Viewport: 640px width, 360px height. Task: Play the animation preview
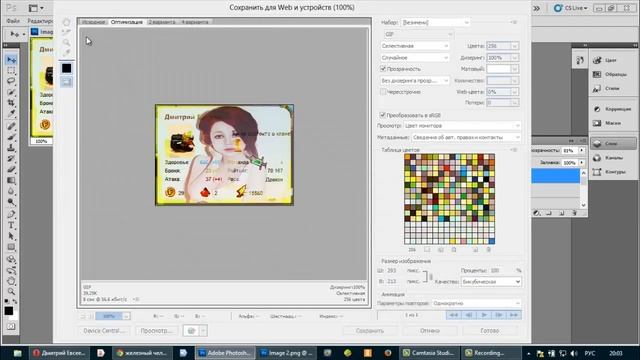[484, 315]
